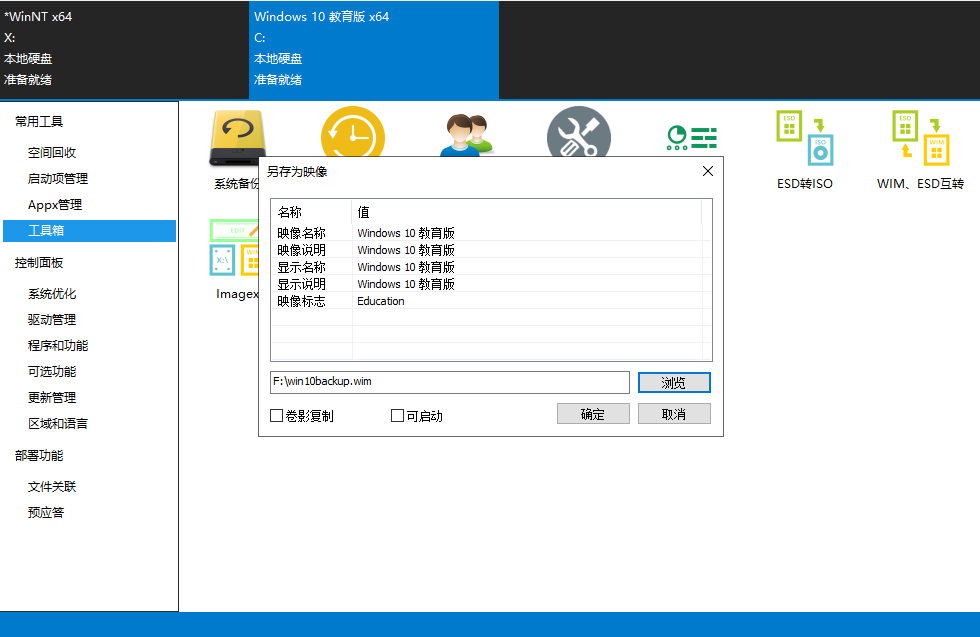Open 可选功能 in the sidebar
980x637 pixels.
coord(52,372)
